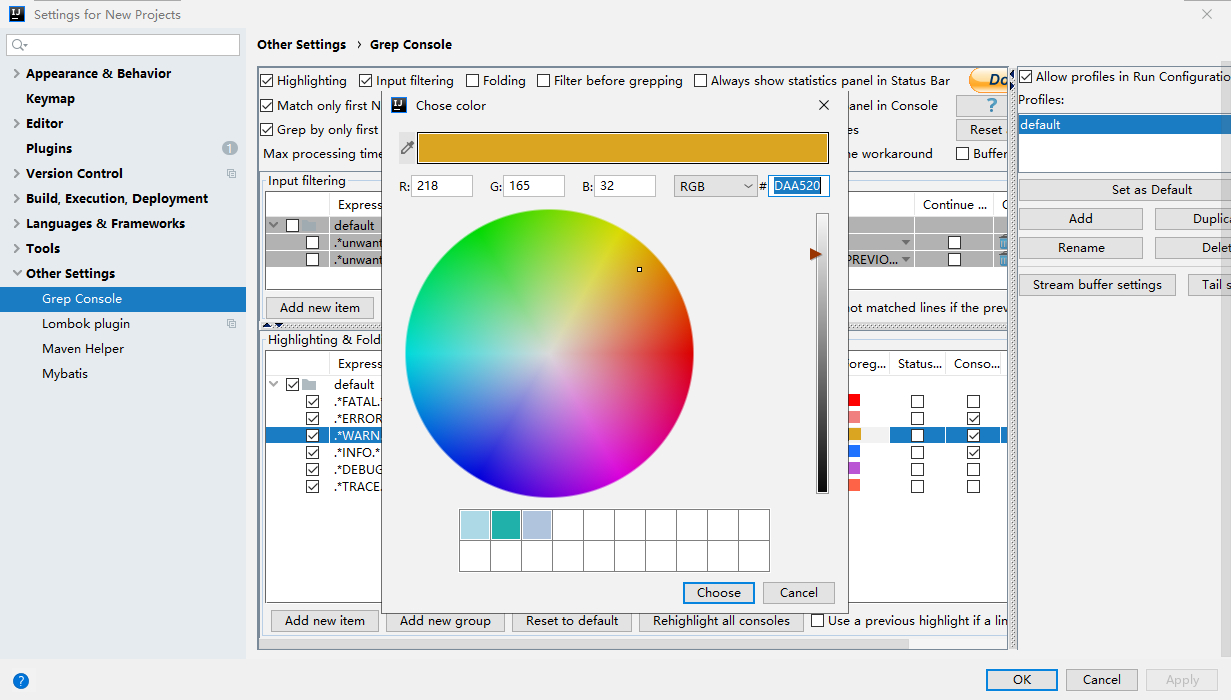Collapse the Other Settings tree node
This screenshot has width=1231, height=700.
[x=16, y=274]
